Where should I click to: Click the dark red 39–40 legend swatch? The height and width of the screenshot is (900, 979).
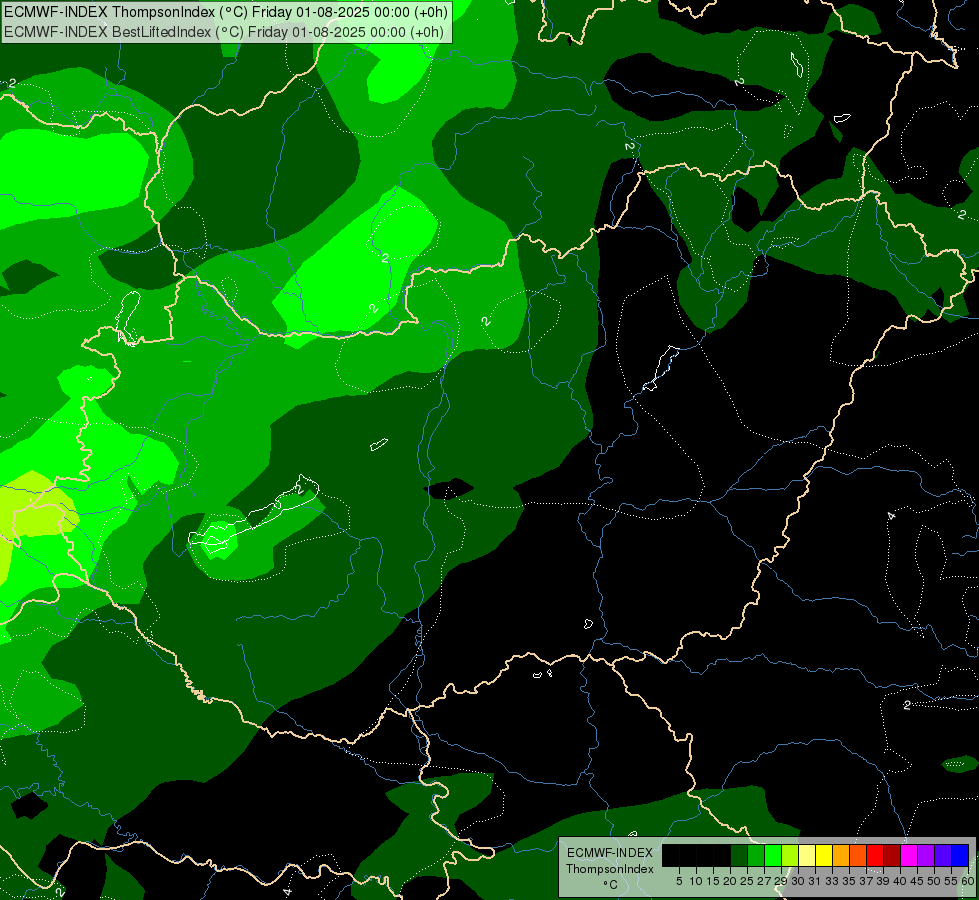click(892, 855)
